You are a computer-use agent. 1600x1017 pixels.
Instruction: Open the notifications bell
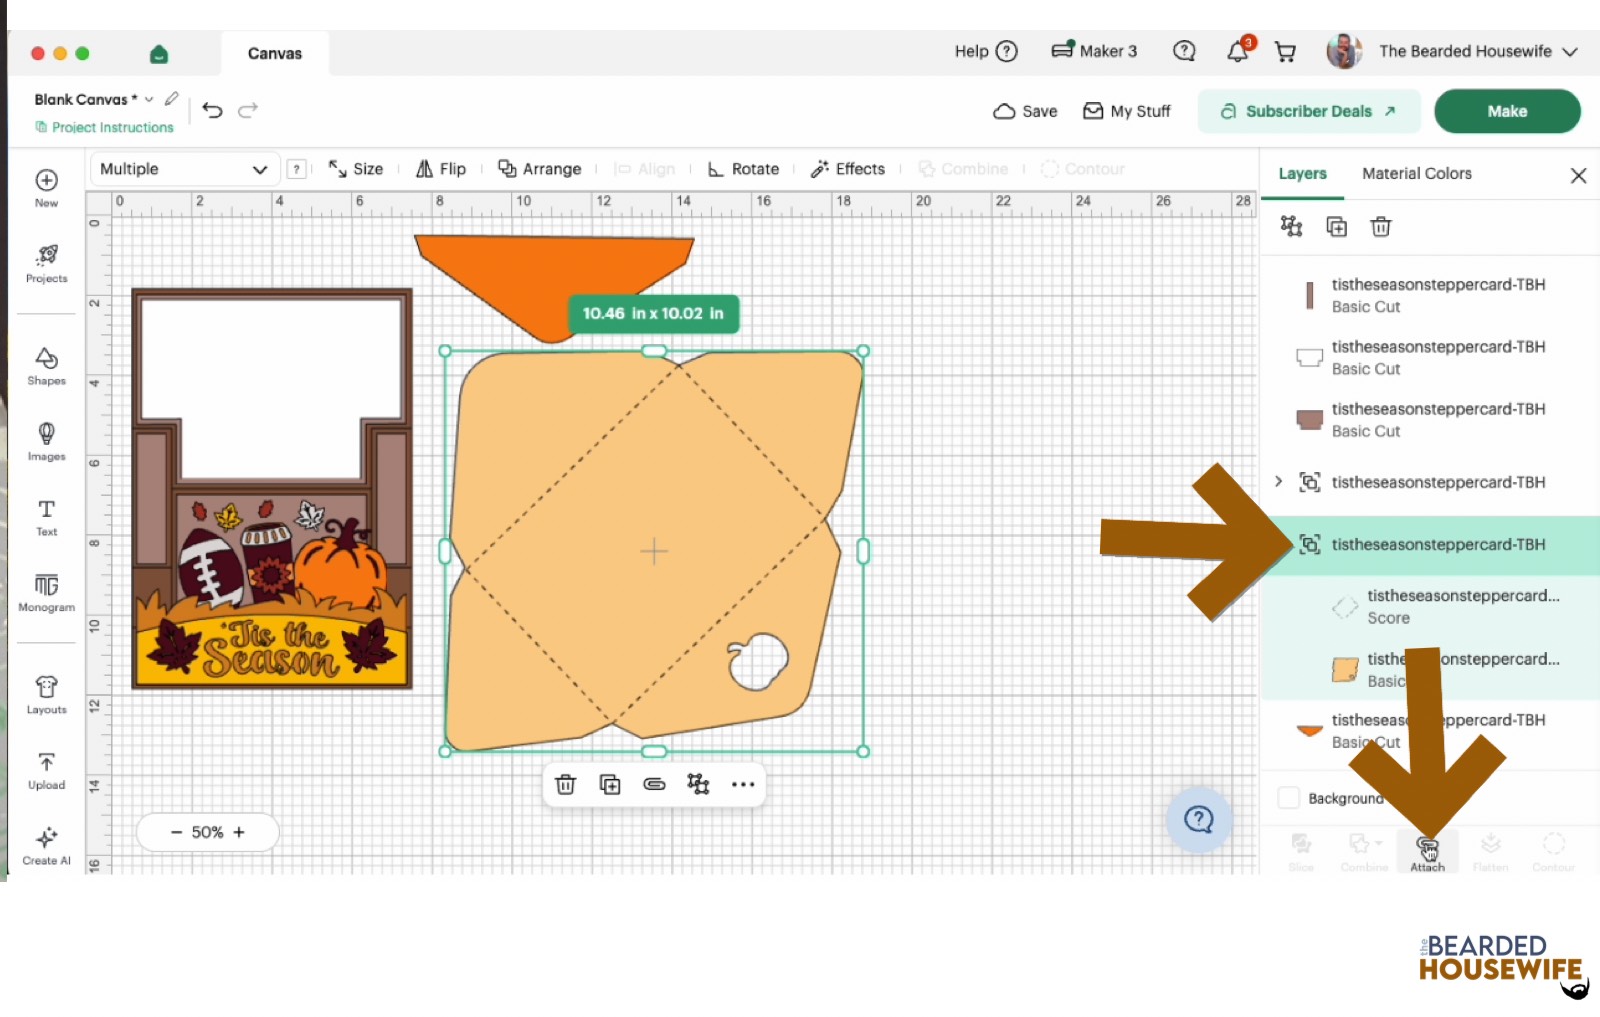1239,50
